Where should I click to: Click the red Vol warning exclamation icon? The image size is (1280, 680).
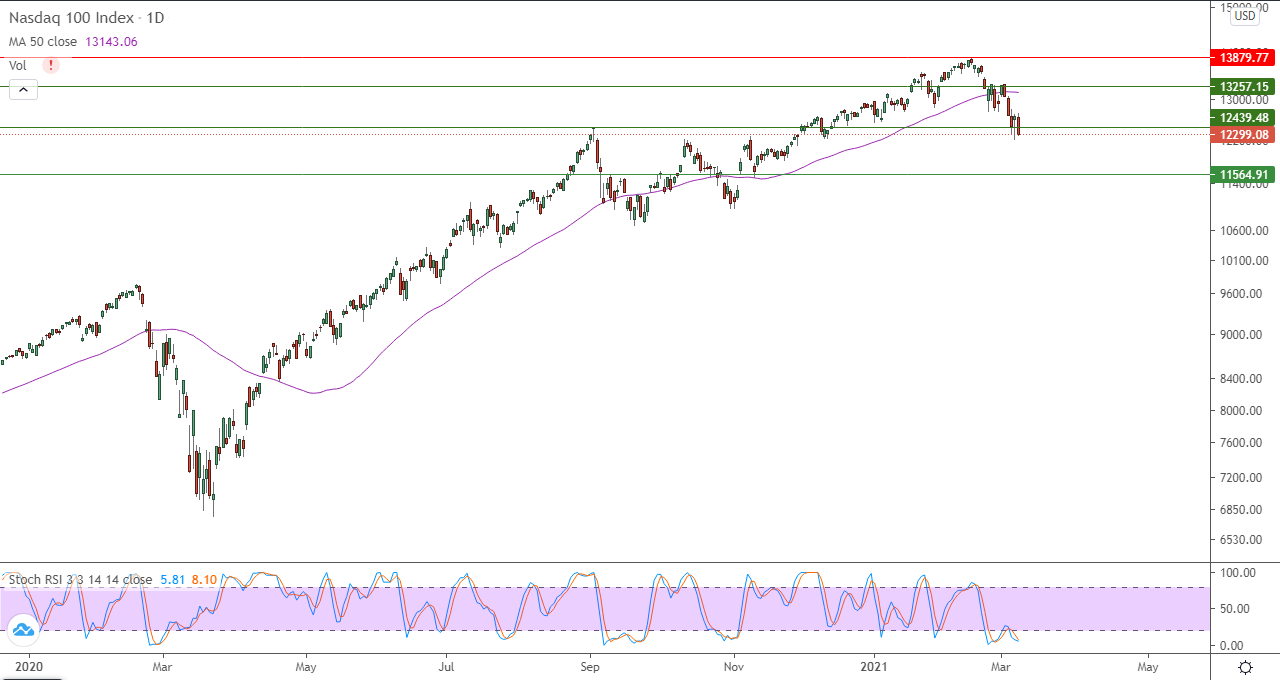(51, 65)
